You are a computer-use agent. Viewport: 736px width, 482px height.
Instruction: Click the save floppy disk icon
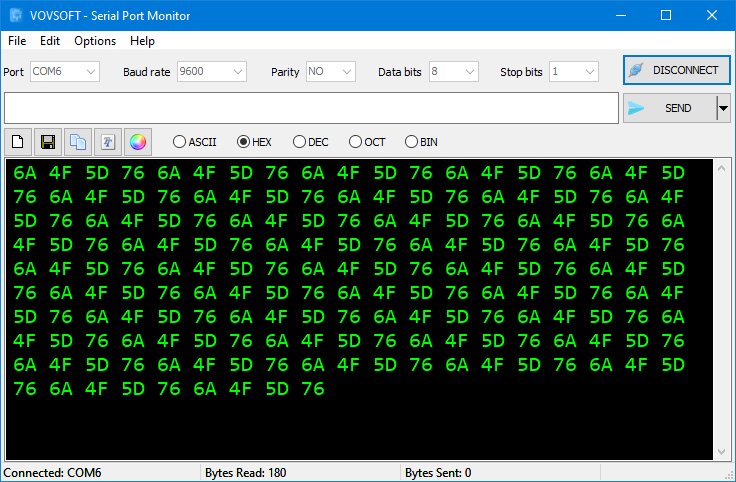pos(47,142)
